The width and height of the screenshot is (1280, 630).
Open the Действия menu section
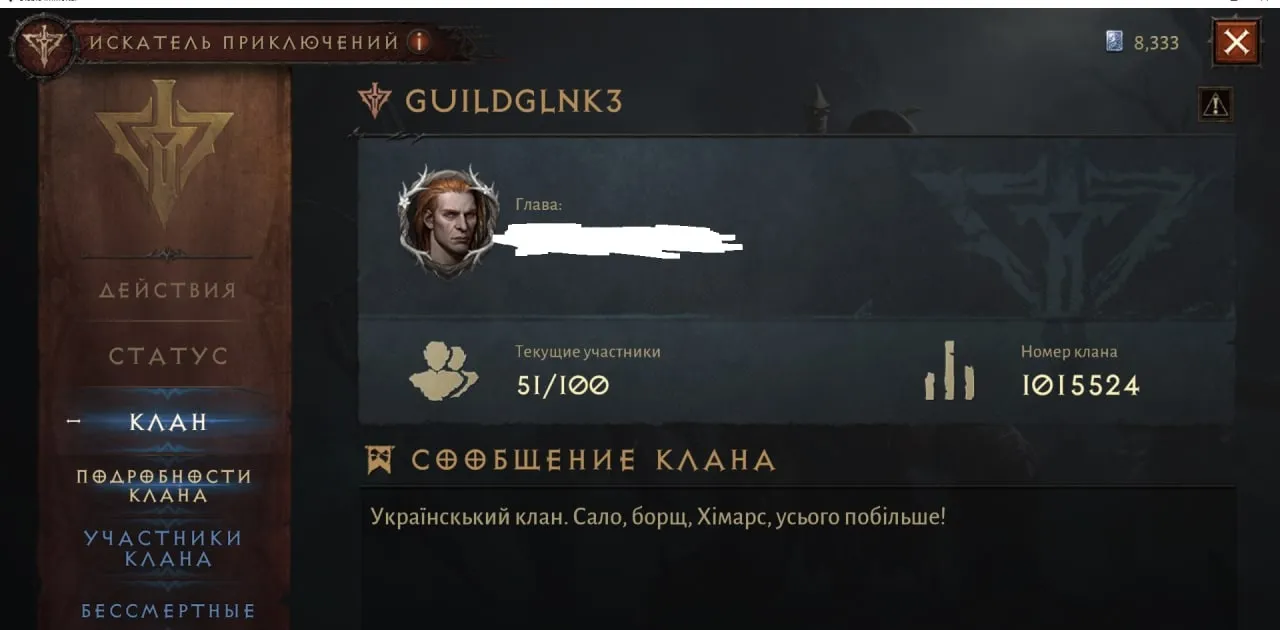pyautogui.click(x=167, y=291)
